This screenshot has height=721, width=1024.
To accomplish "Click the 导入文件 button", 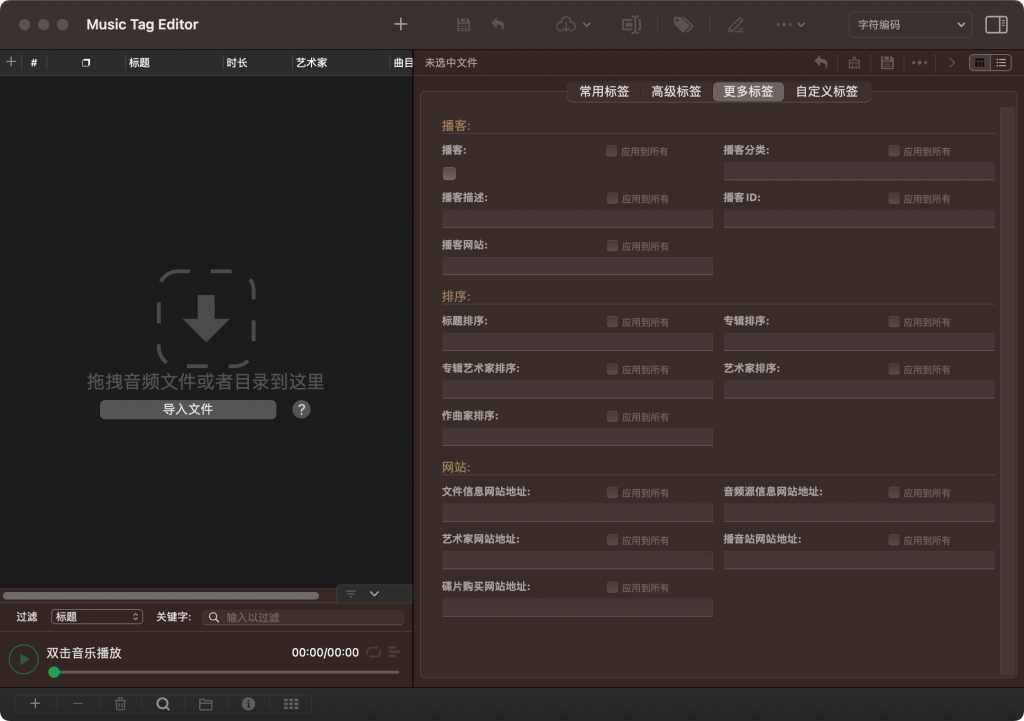I will [187, 409].
